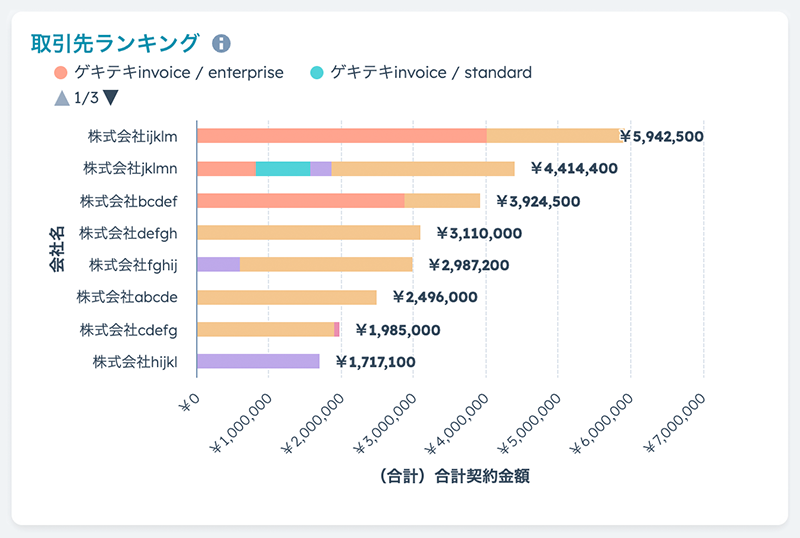Click the purple segment of 株式会社fghij bar

coord(218,265)
